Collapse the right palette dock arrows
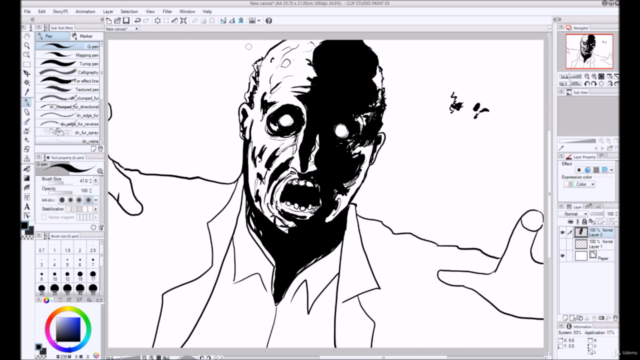Screen dimensions: 640x360 coord(557,19)
